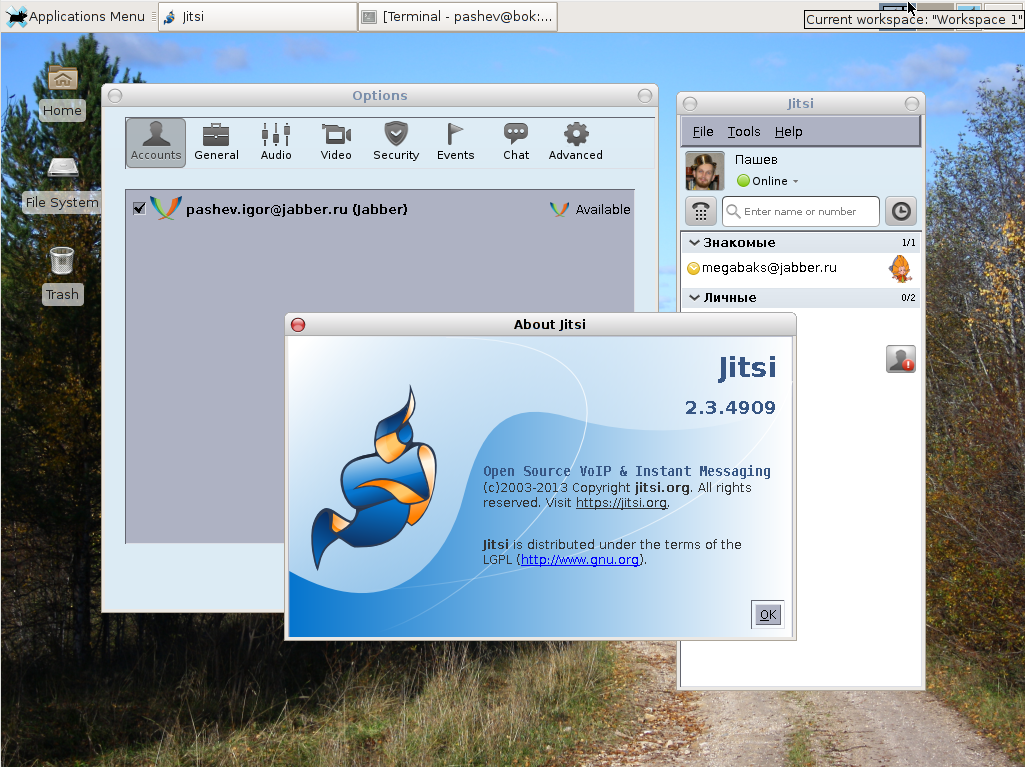
Task: Open the File menu in Jitsi
Action: coord(703,131)
